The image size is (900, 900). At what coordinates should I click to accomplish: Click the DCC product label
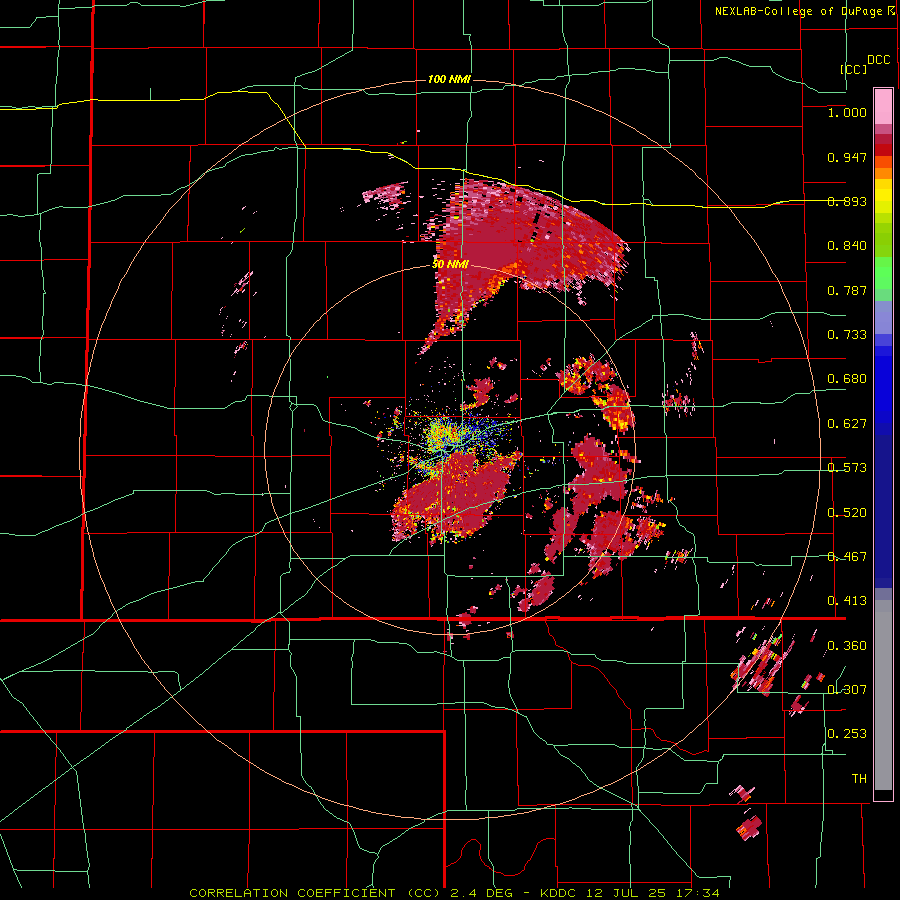879,60
